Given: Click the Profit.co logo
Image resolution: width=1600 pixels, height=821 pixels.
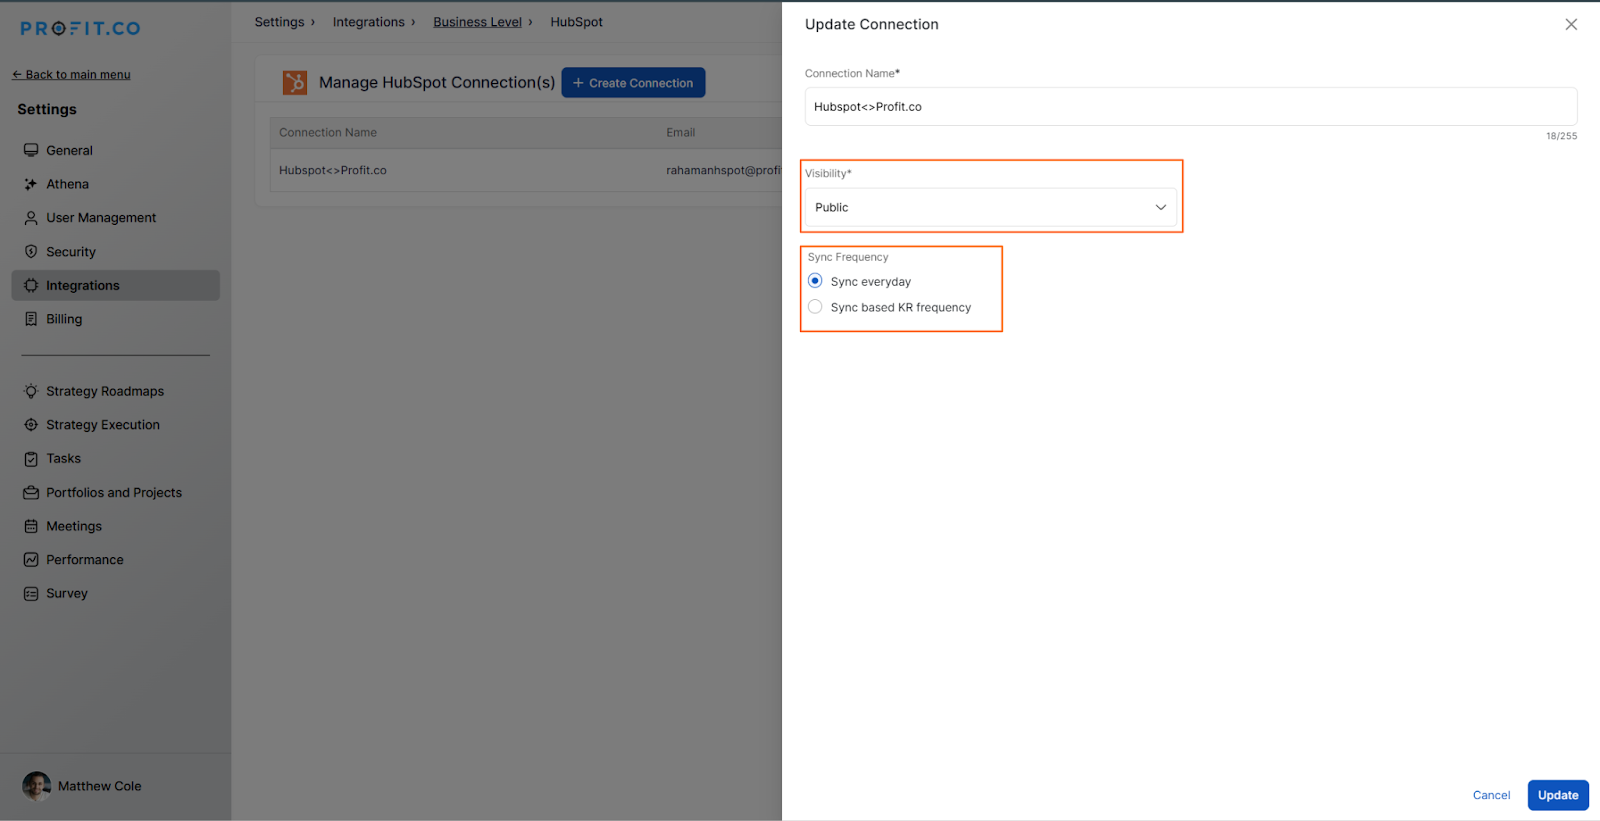Looking at the screenshot, I should click(80, 28).
